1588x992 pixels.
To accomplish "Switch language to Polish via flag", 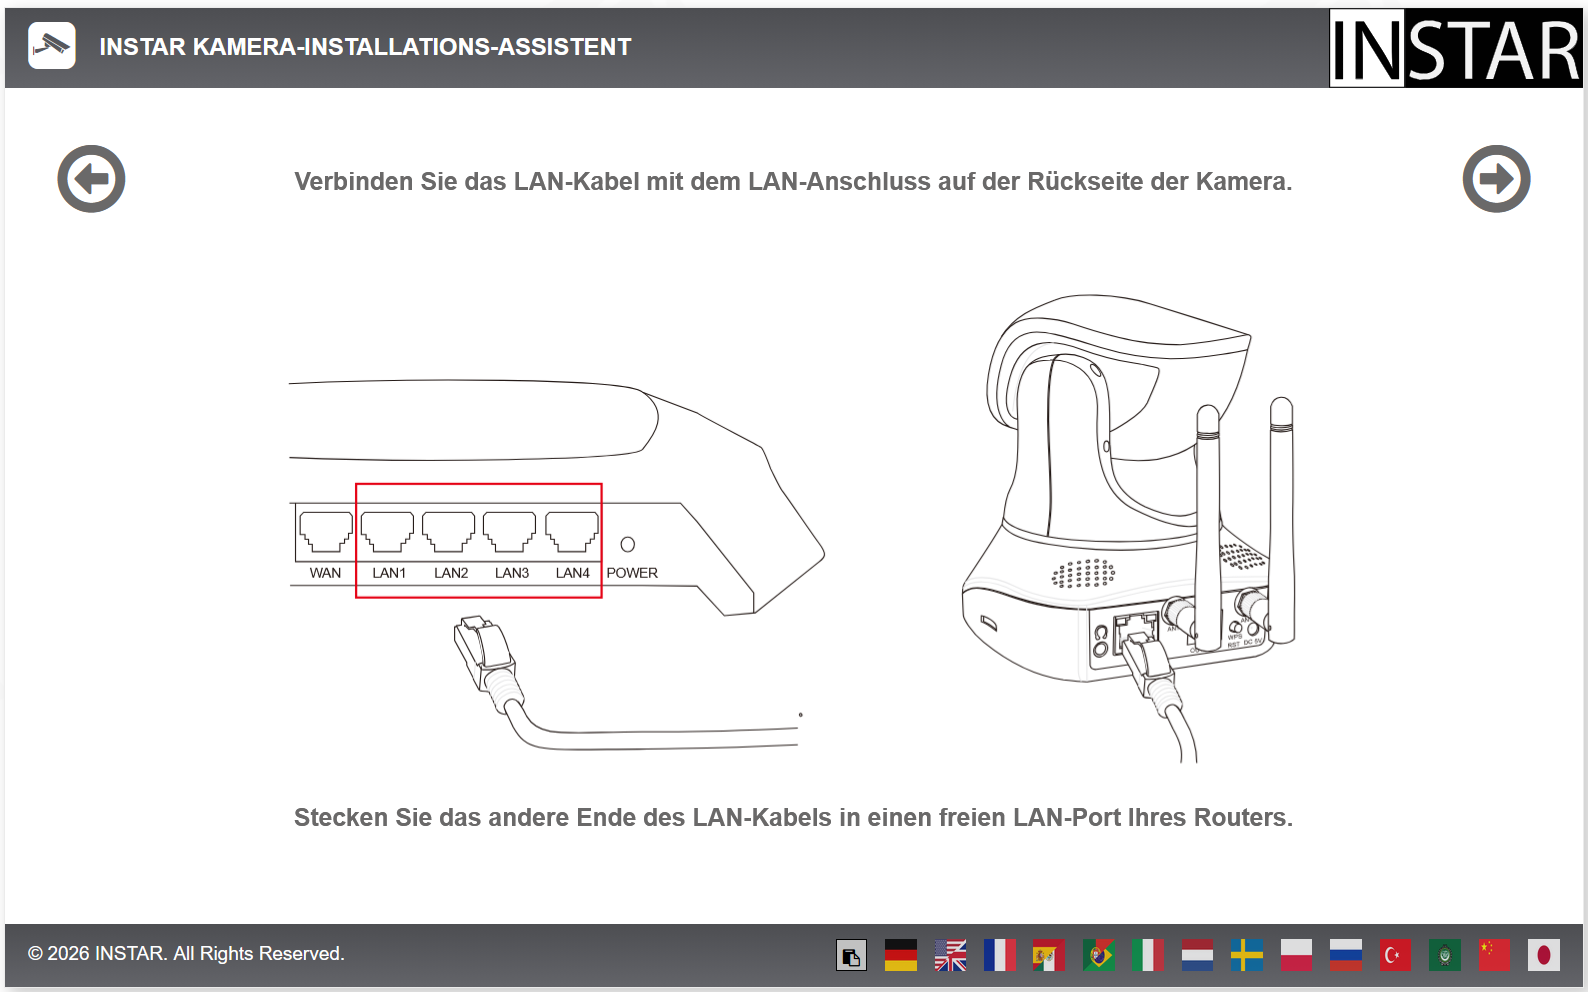I will (1296, 956).
